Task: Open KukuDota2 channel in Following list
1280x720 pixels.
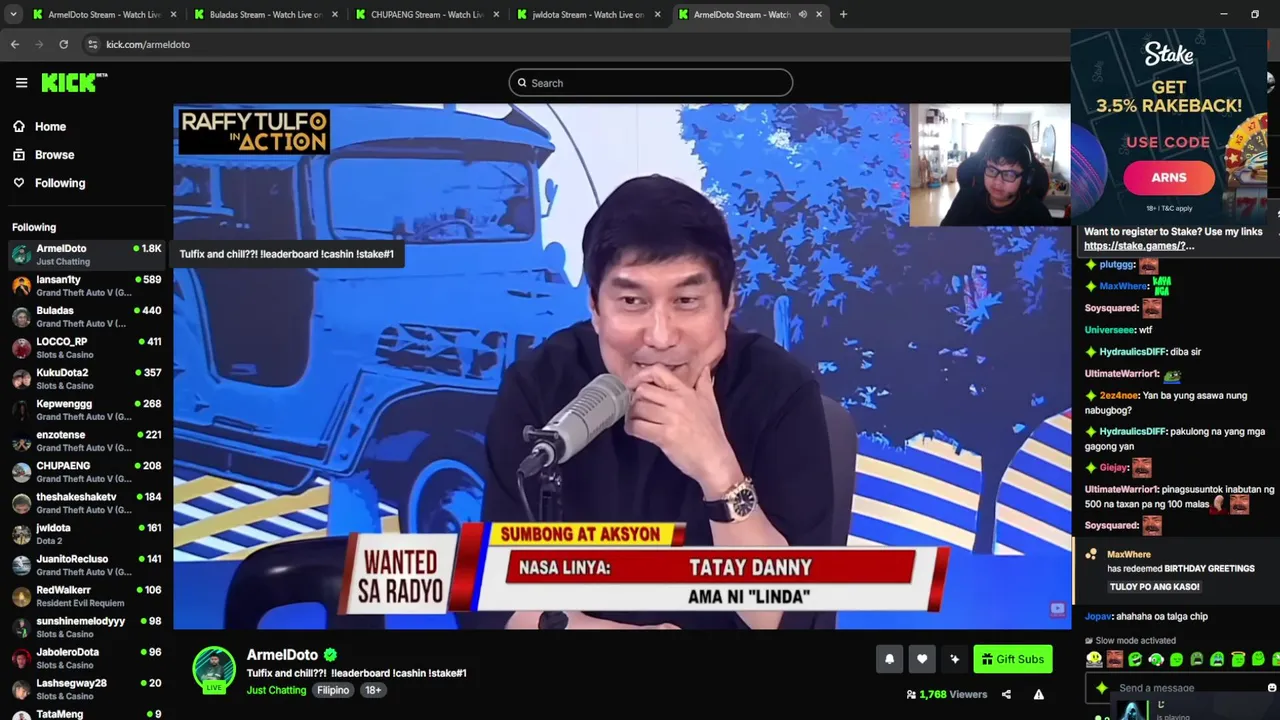Action: (x=86, y=379)
